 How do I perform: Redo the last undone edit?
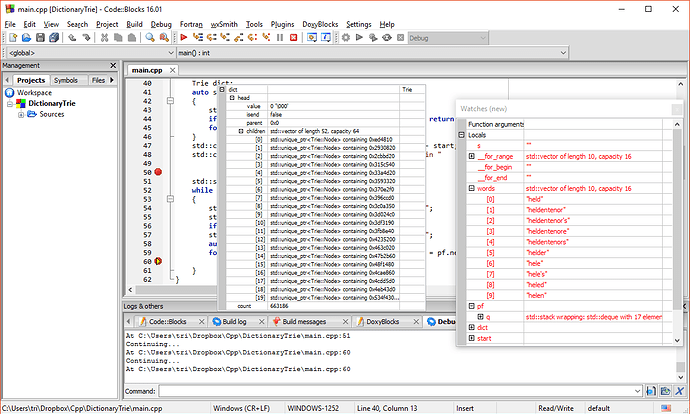click(x=86, y=38)
